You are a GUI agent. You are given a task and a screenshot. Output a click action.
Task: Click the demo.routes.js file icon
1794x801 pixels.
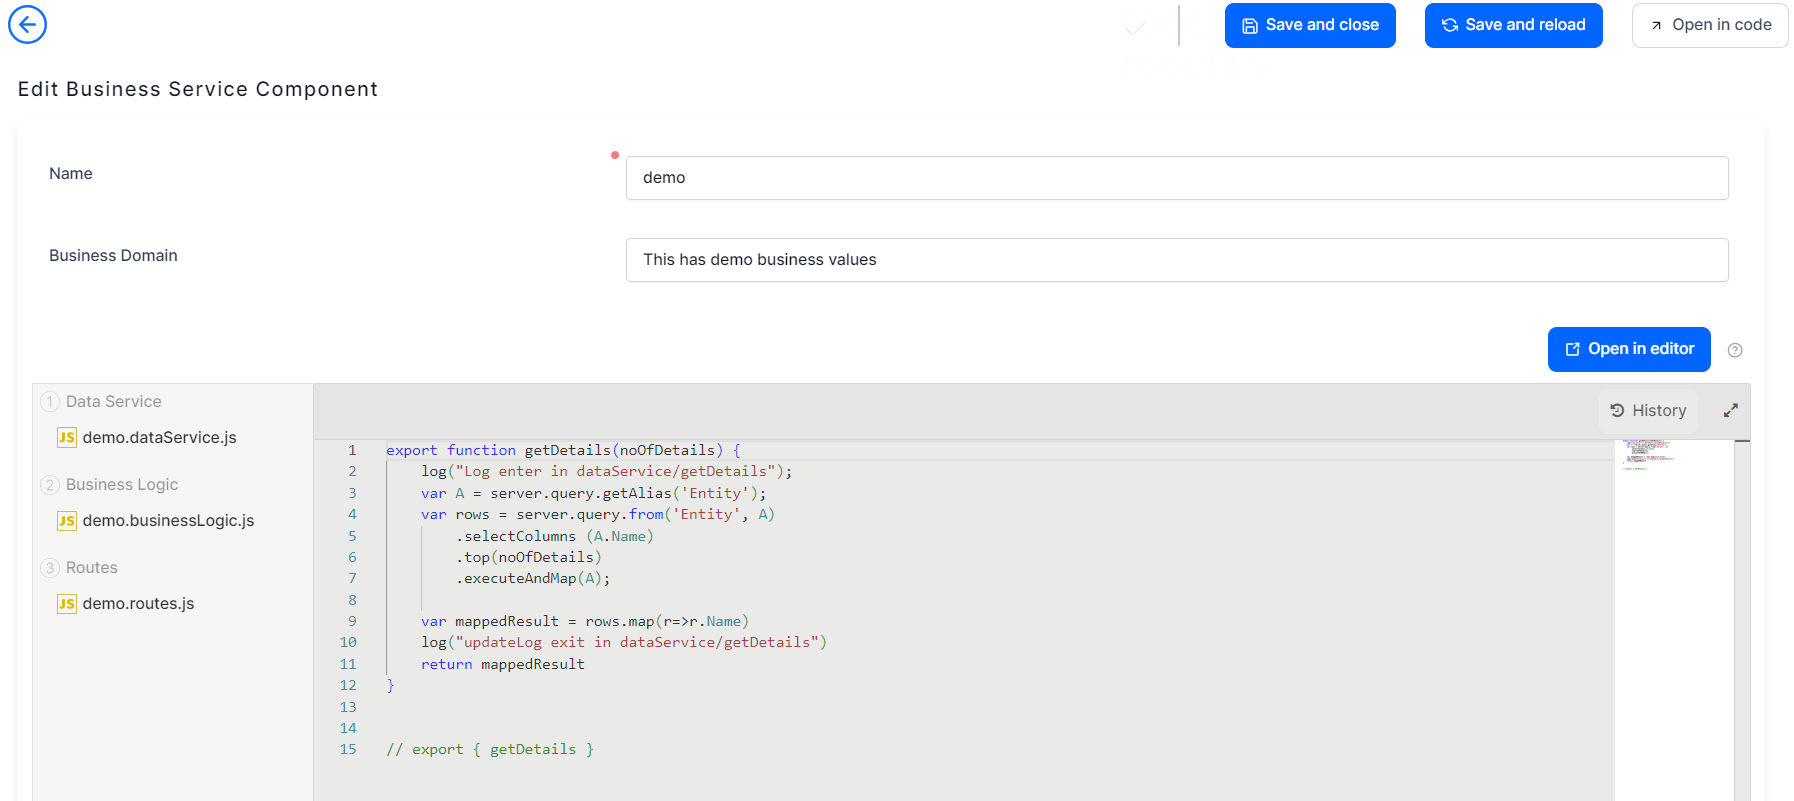[x=67, y=604]
